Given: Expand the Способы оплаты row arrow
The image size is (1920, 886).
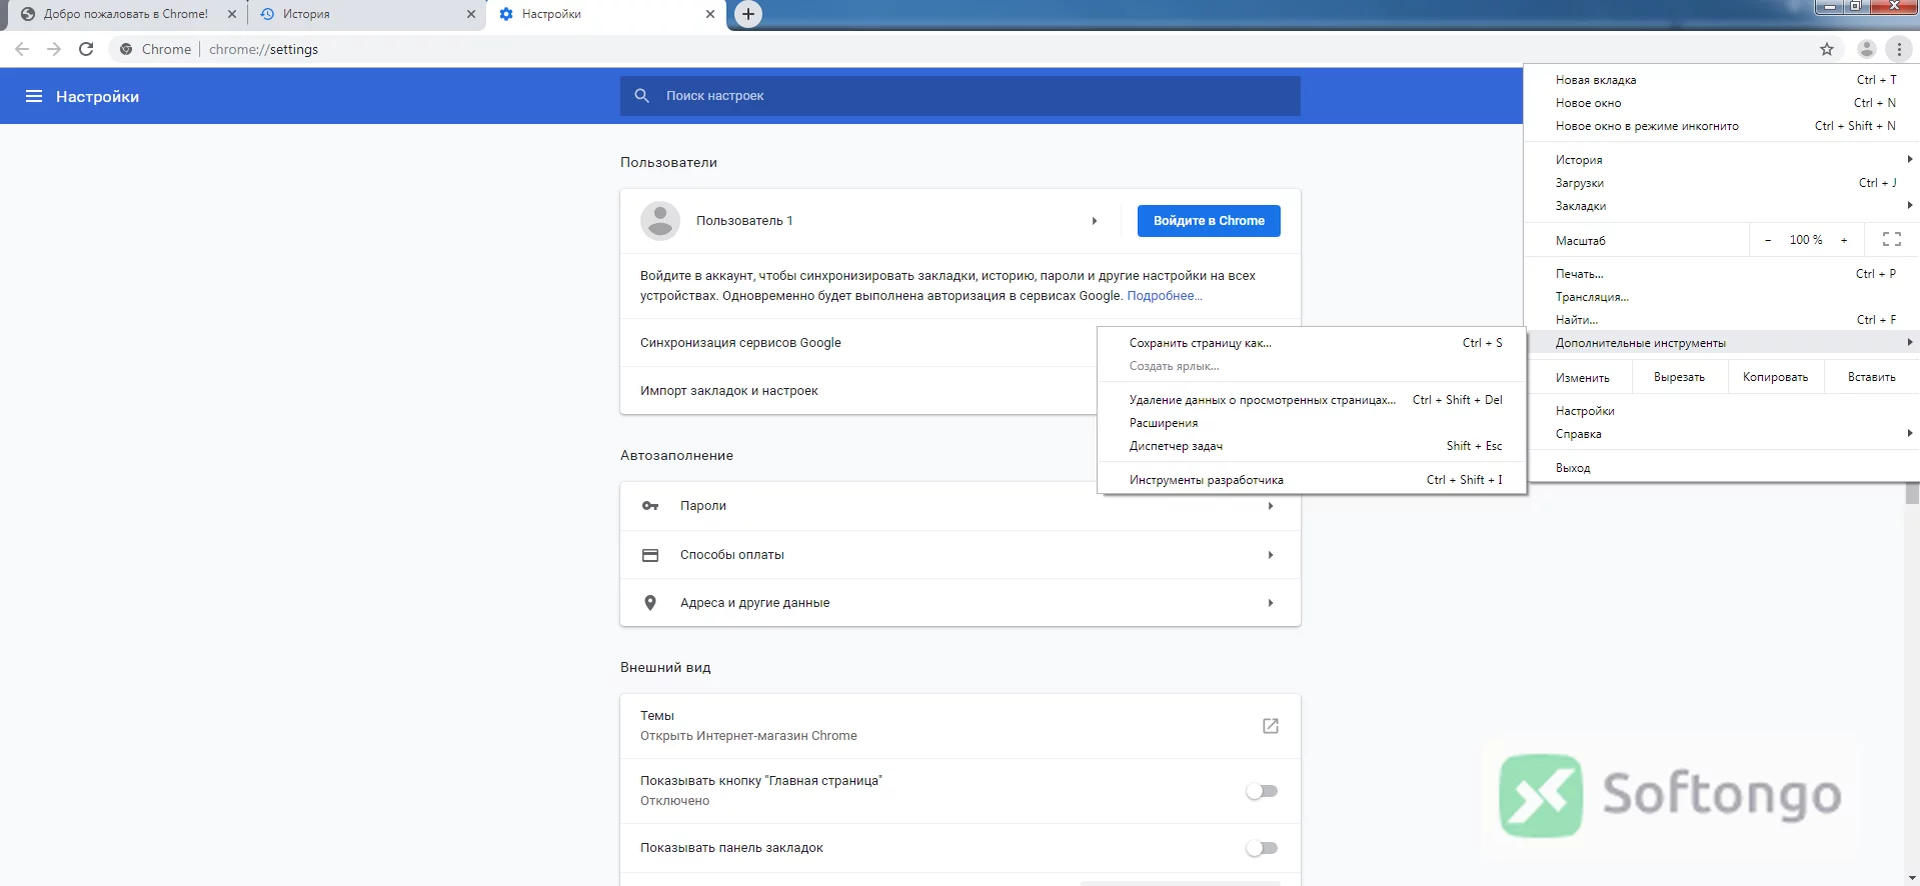Looking at the screenshot, I should pos(1270,555).
